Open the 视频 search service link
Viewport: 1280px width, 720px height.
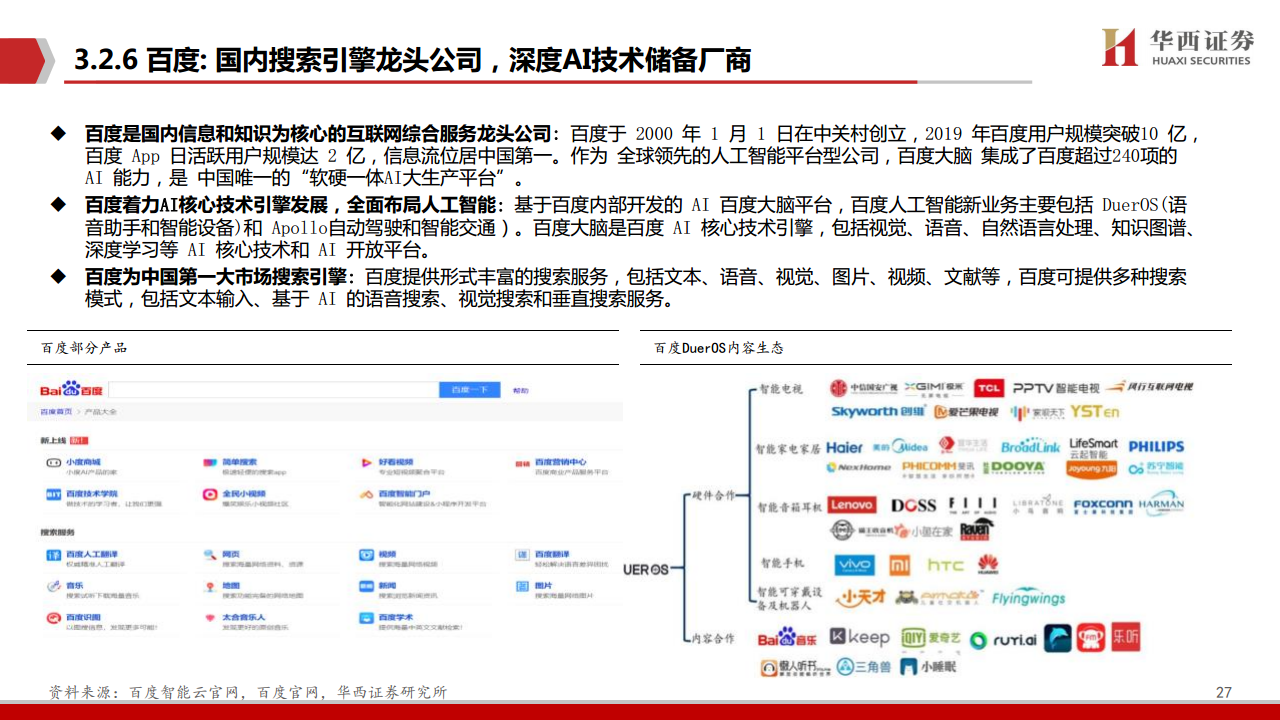pyautogui.click(x=387, y=553)
